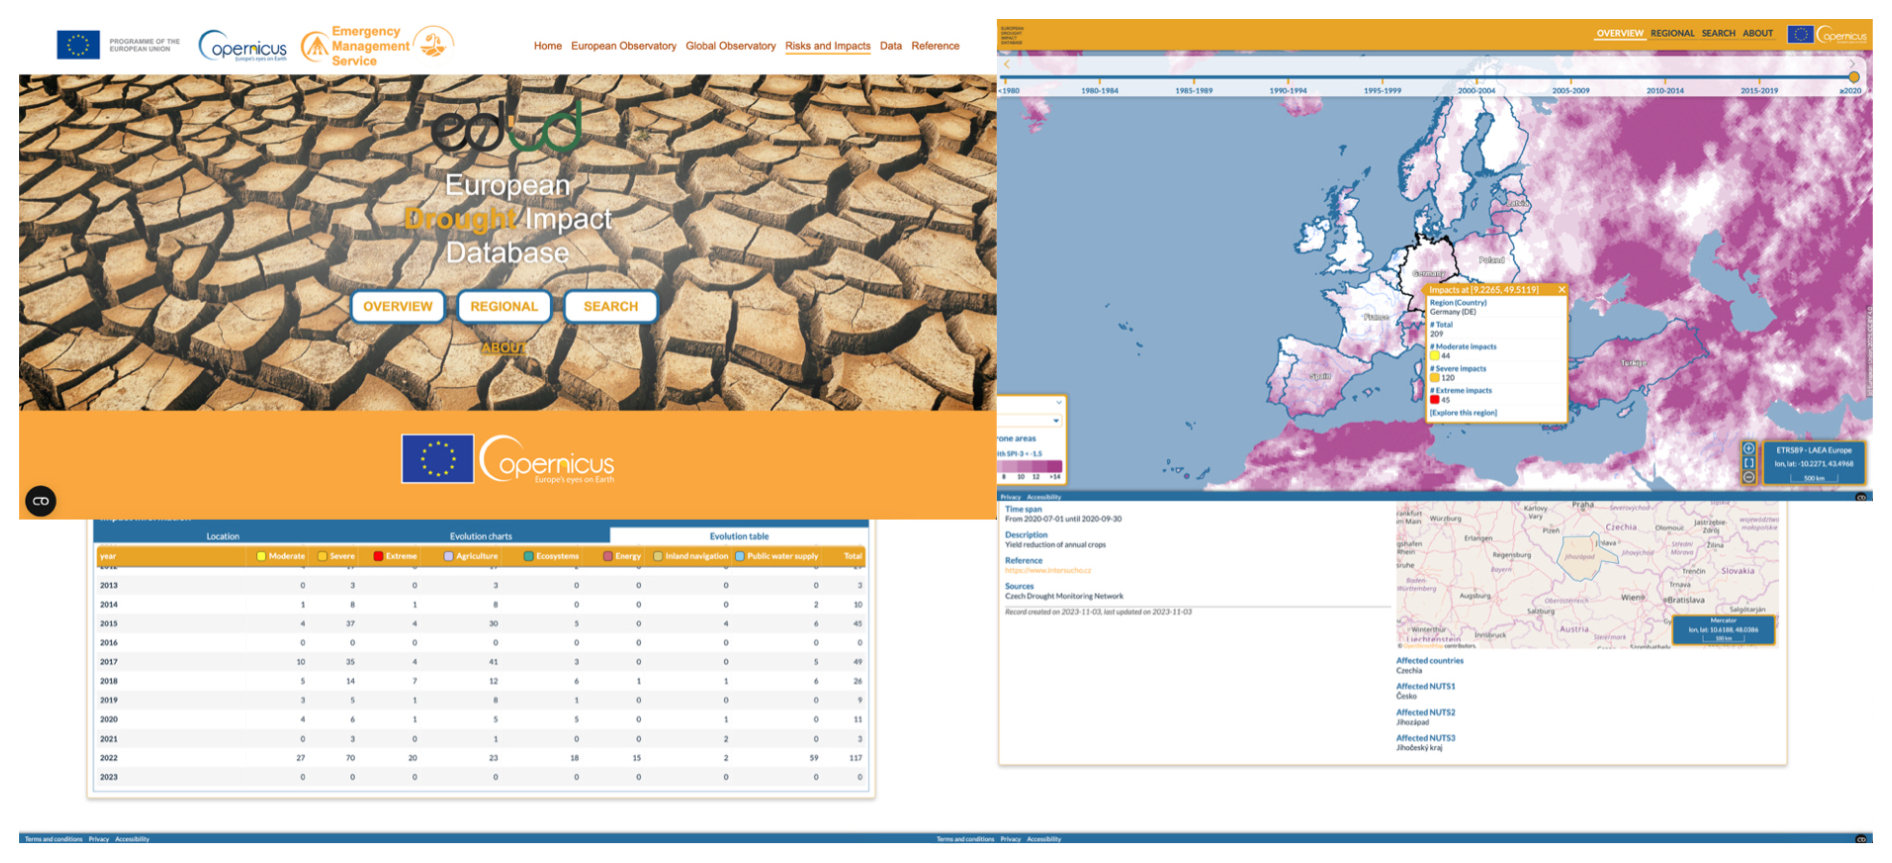This screenshot has height=863, width=1892.
Task: Click the timeline slider handle at ≥2020
Action: (x=1853, y=77)
